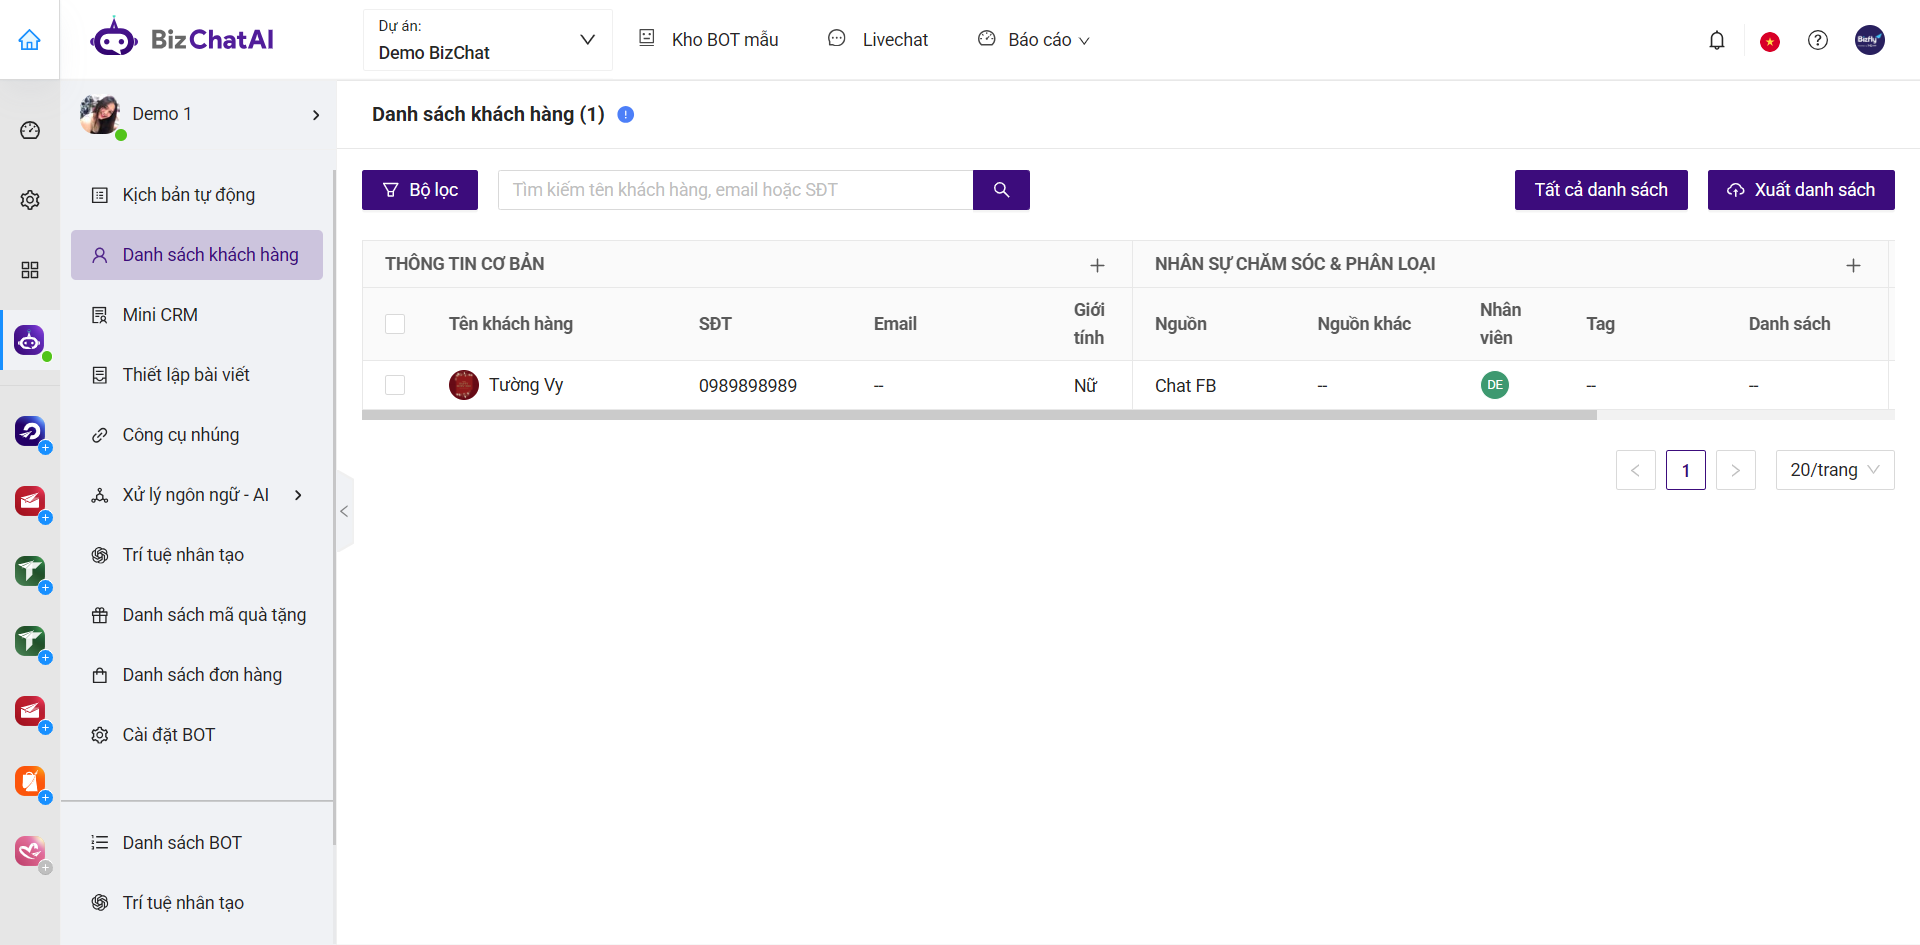Add column in THÔNG TIN CƠ BẢN section
Viewport: 1920px width, 945px height.
click(1097, 265)
